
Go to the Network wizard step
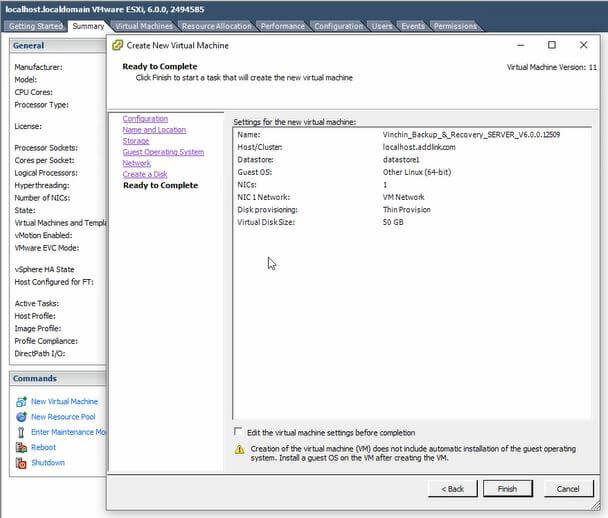click(x=136, y=163)
